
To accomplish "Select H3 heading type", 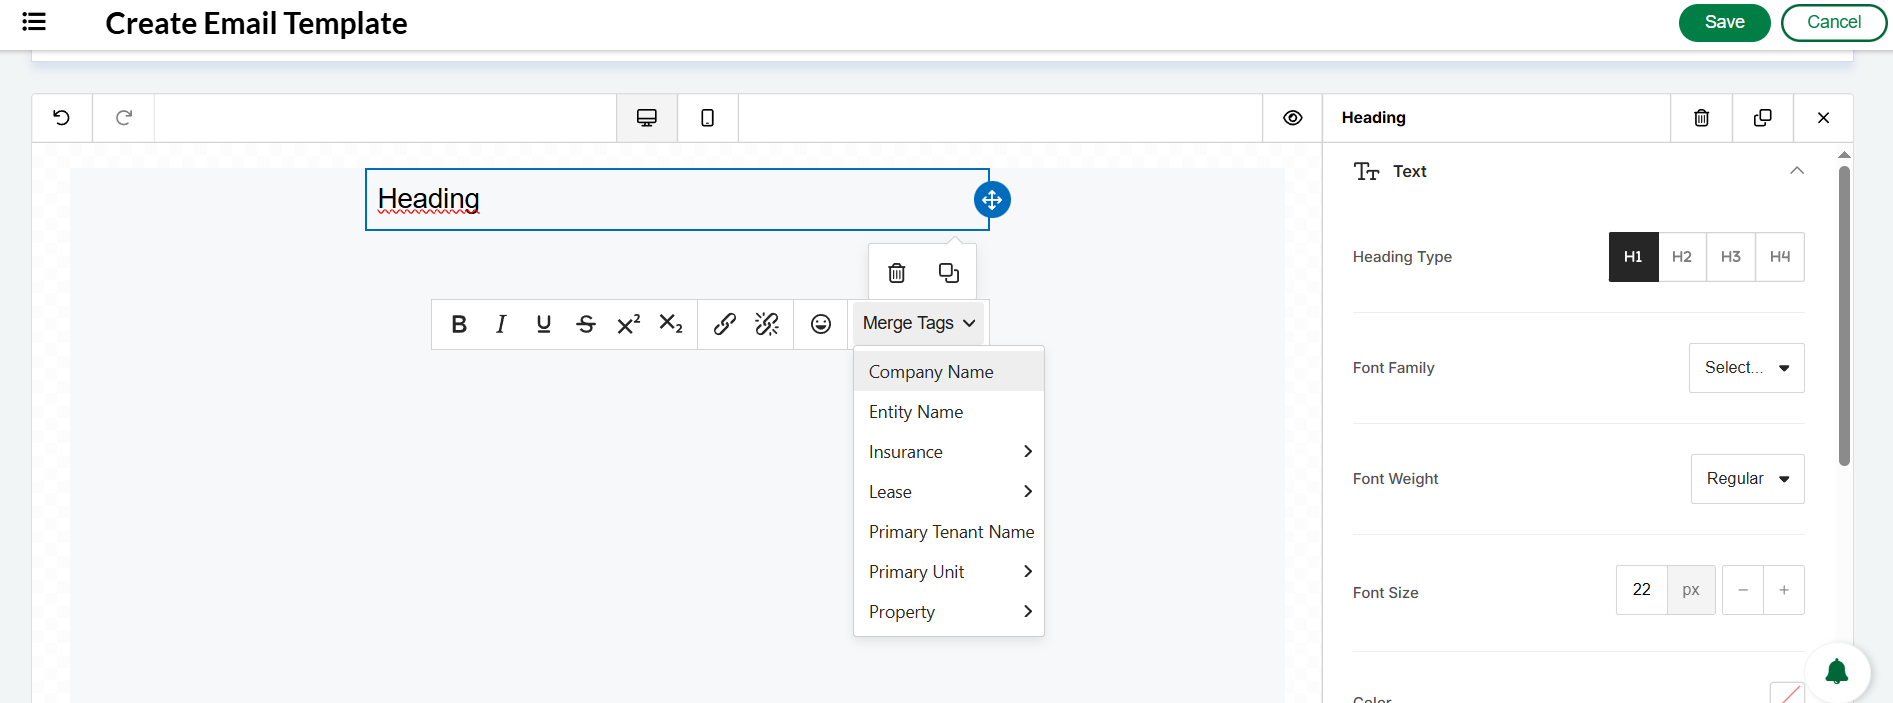I will [1731, 257].
